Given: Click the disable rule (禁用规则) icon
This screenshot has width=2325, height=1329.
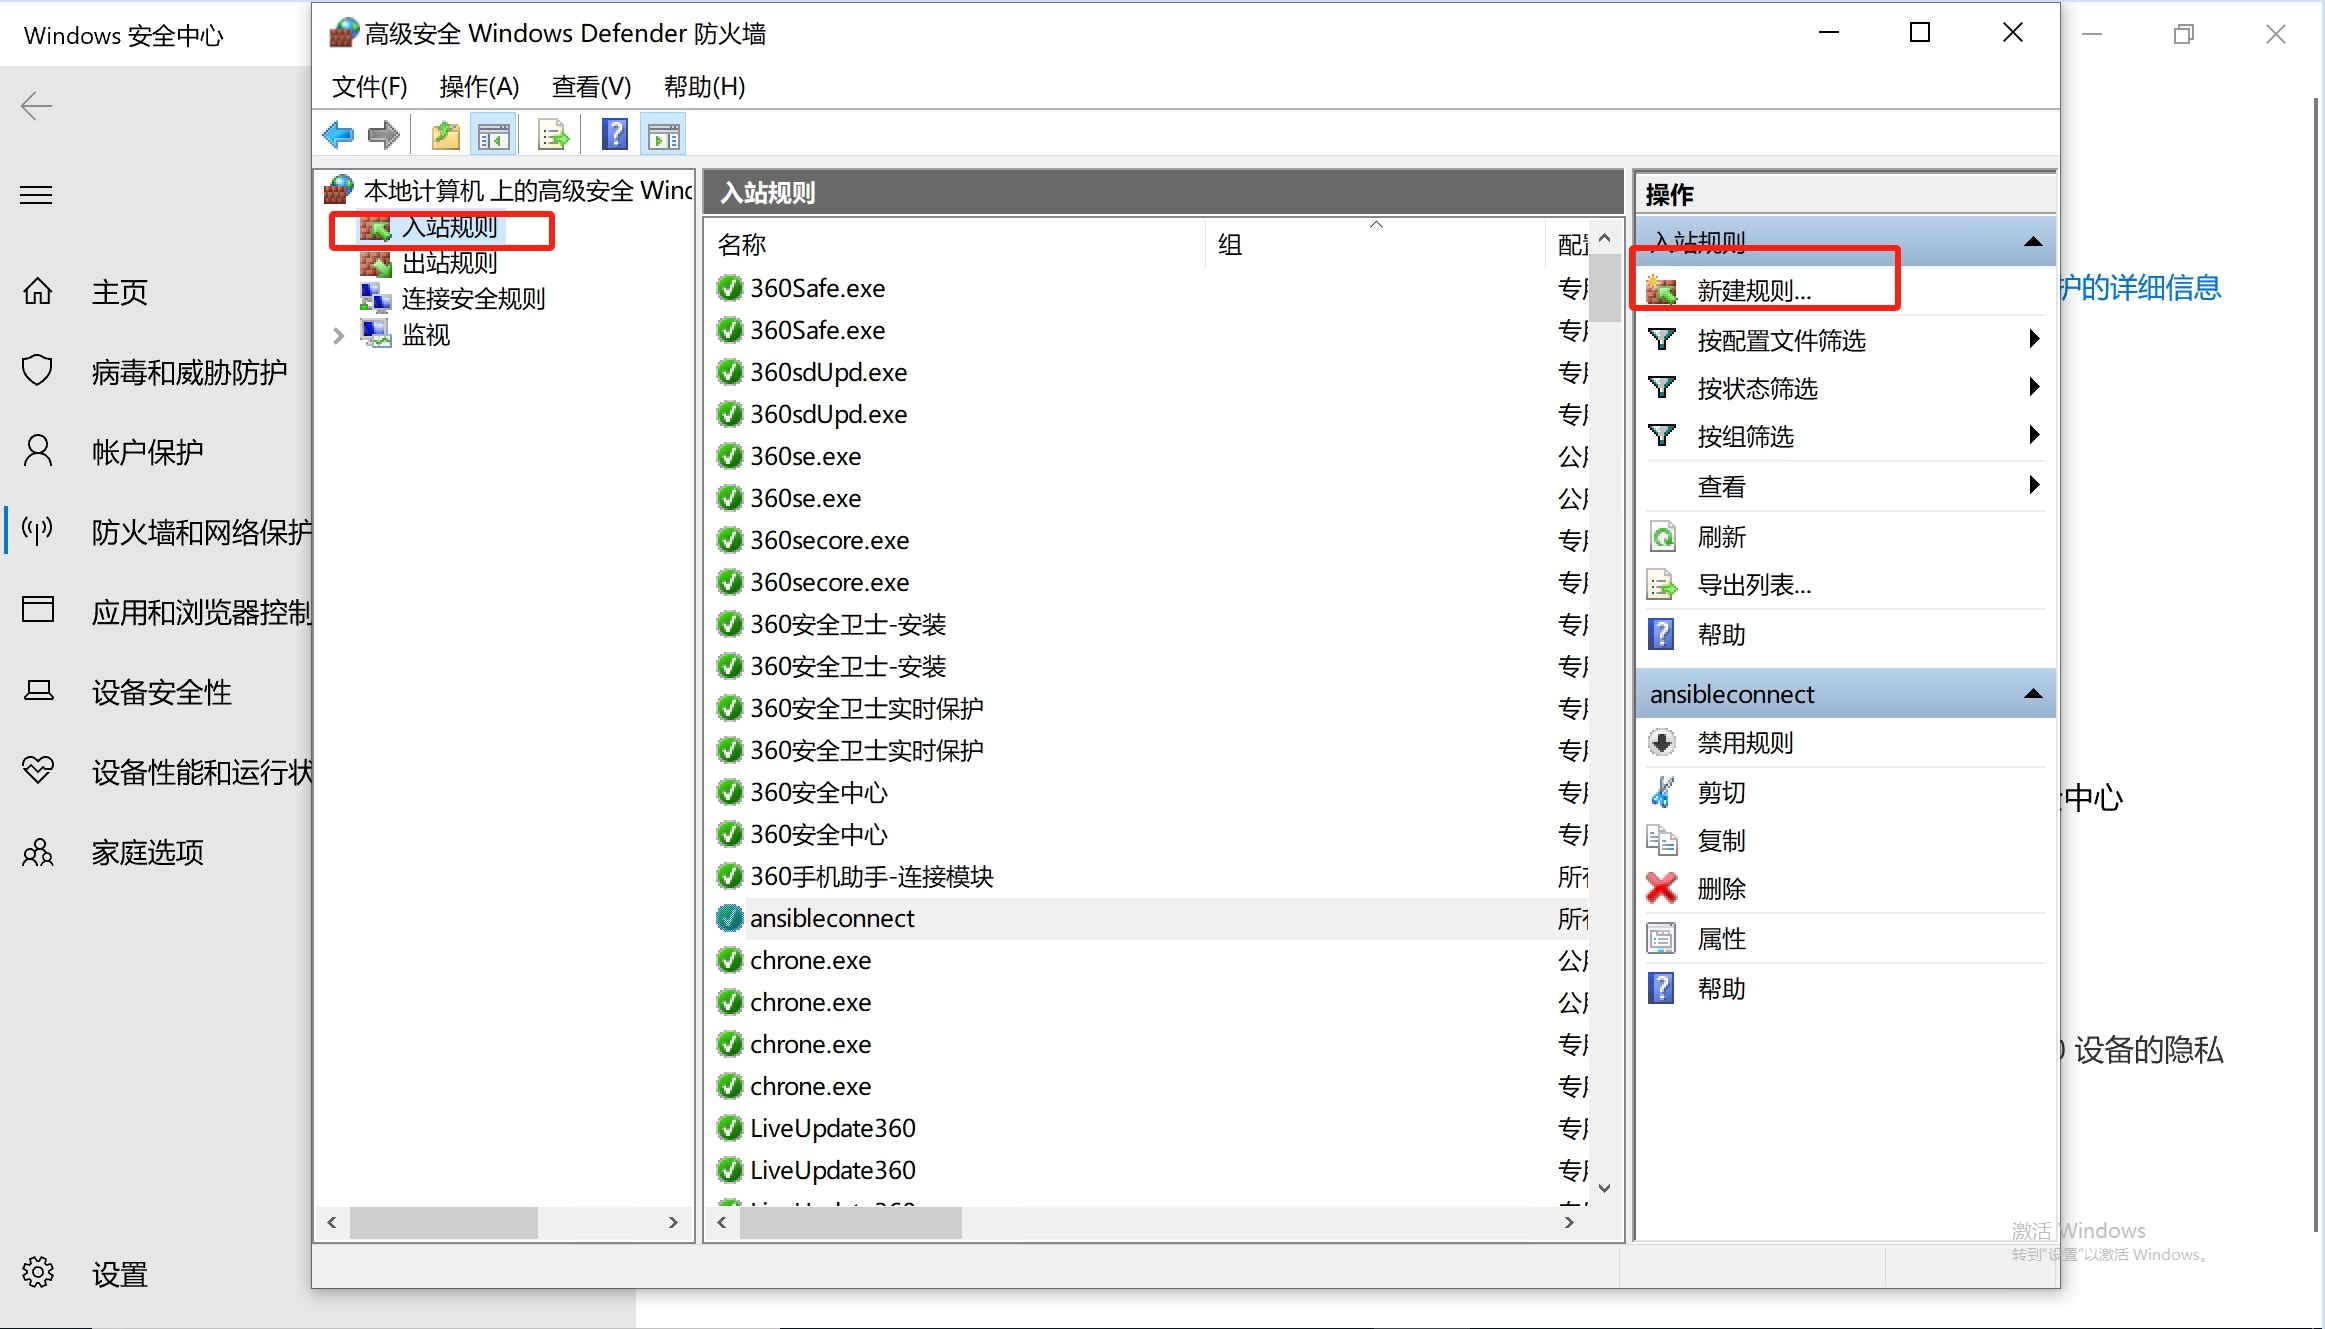Looking at the screenshot, I should (x=1662, y=743).
